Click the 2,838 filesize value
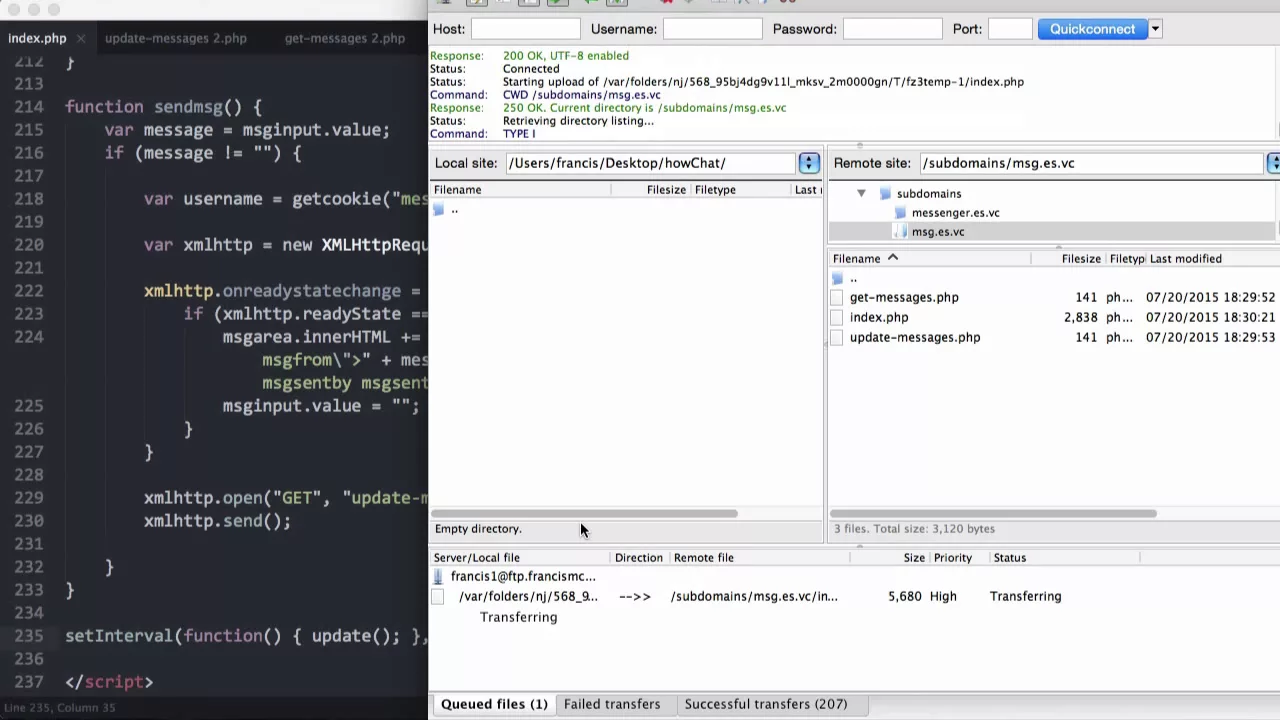 tap(1081, 317)
